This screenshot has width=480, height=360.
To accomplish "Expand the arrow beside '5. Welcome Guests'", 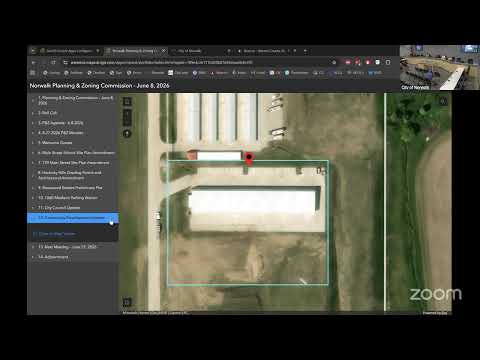I will (x=33, y=143).
